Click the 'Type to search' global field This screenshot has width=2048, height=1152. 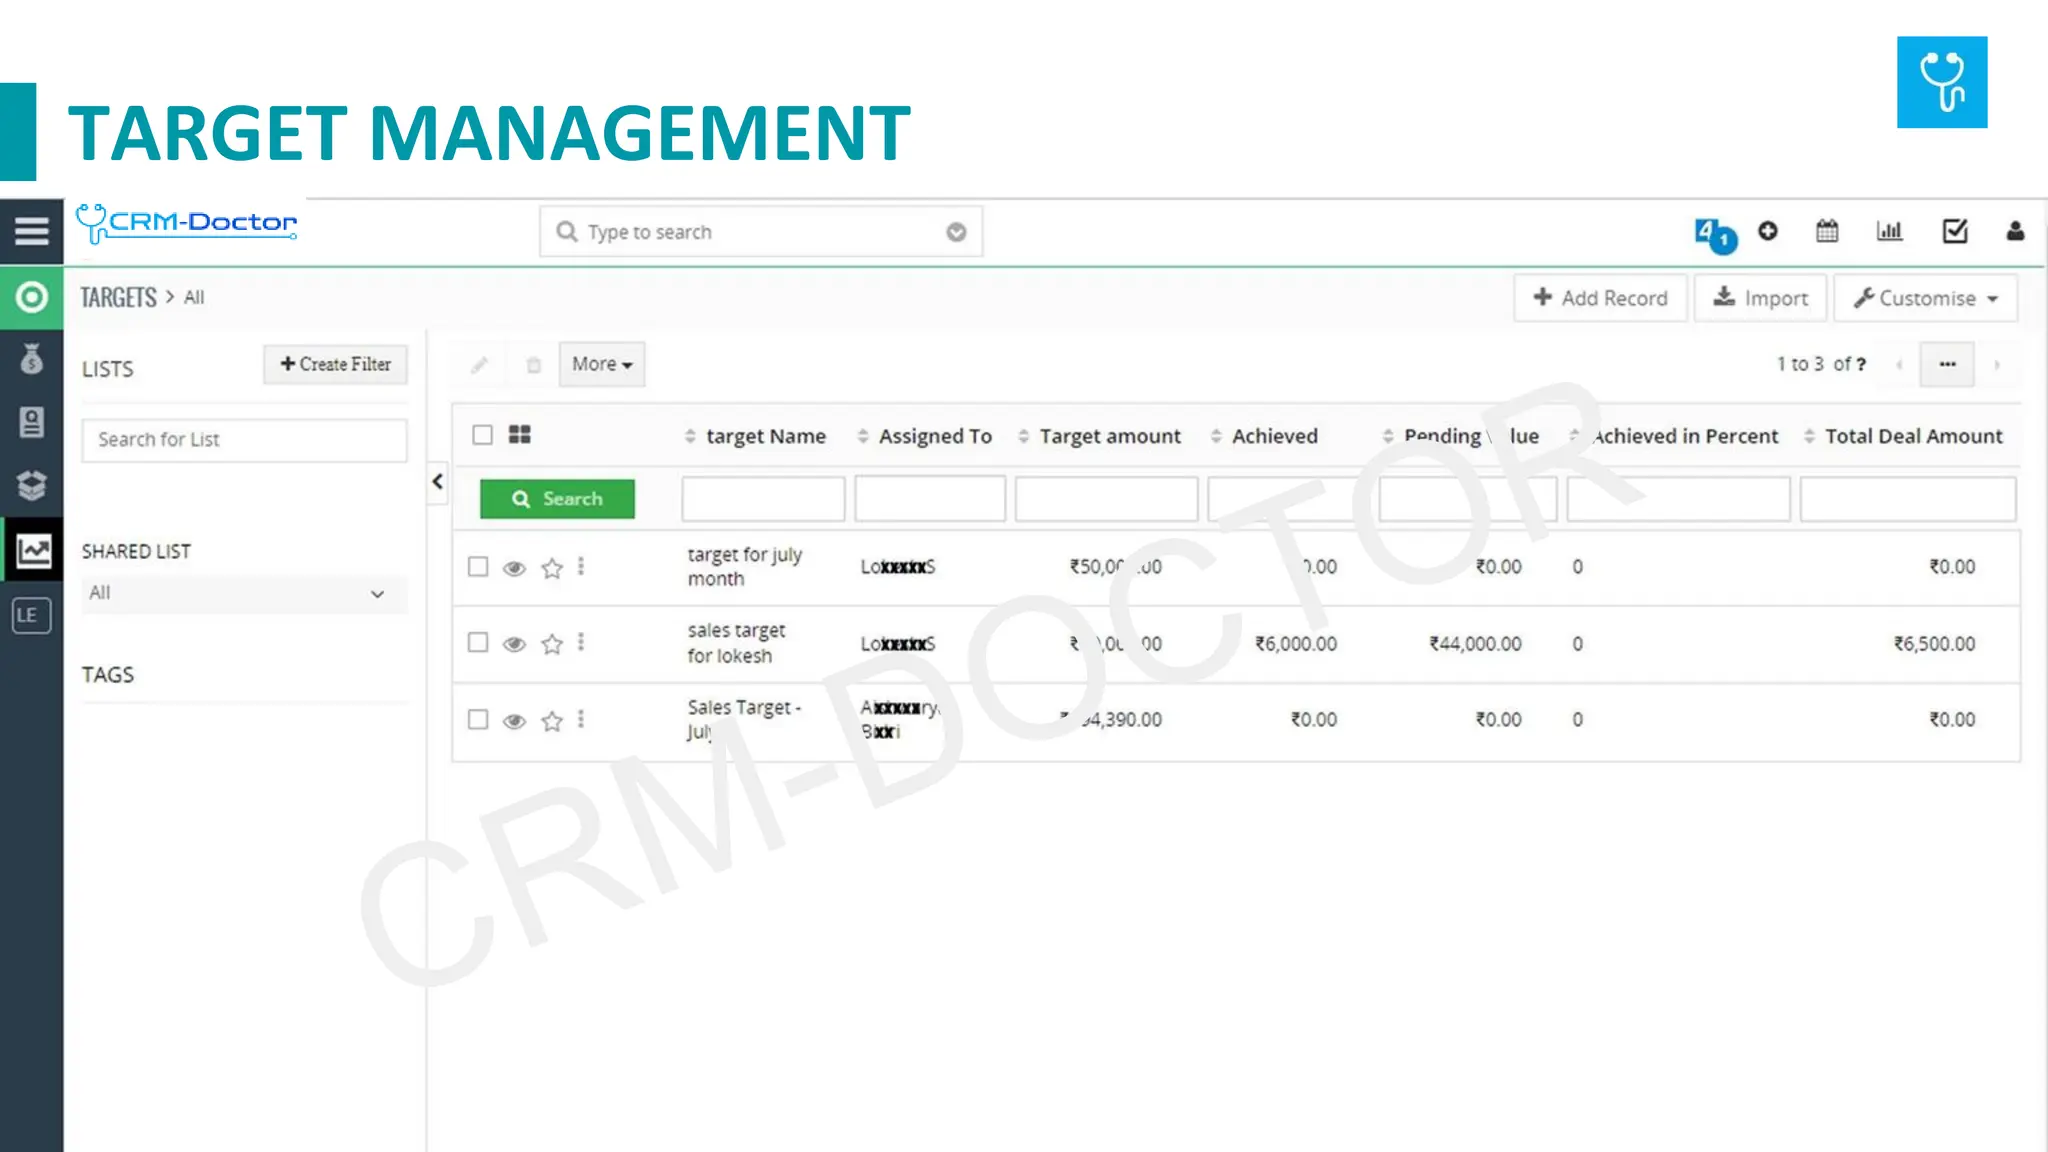click(x=761, y=232)
